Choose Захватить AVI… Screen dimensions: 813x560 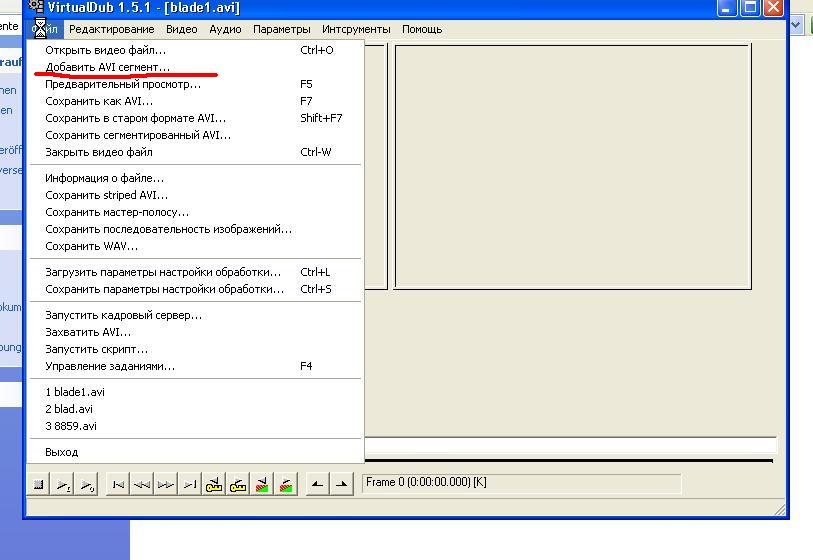tap(195, 332)
